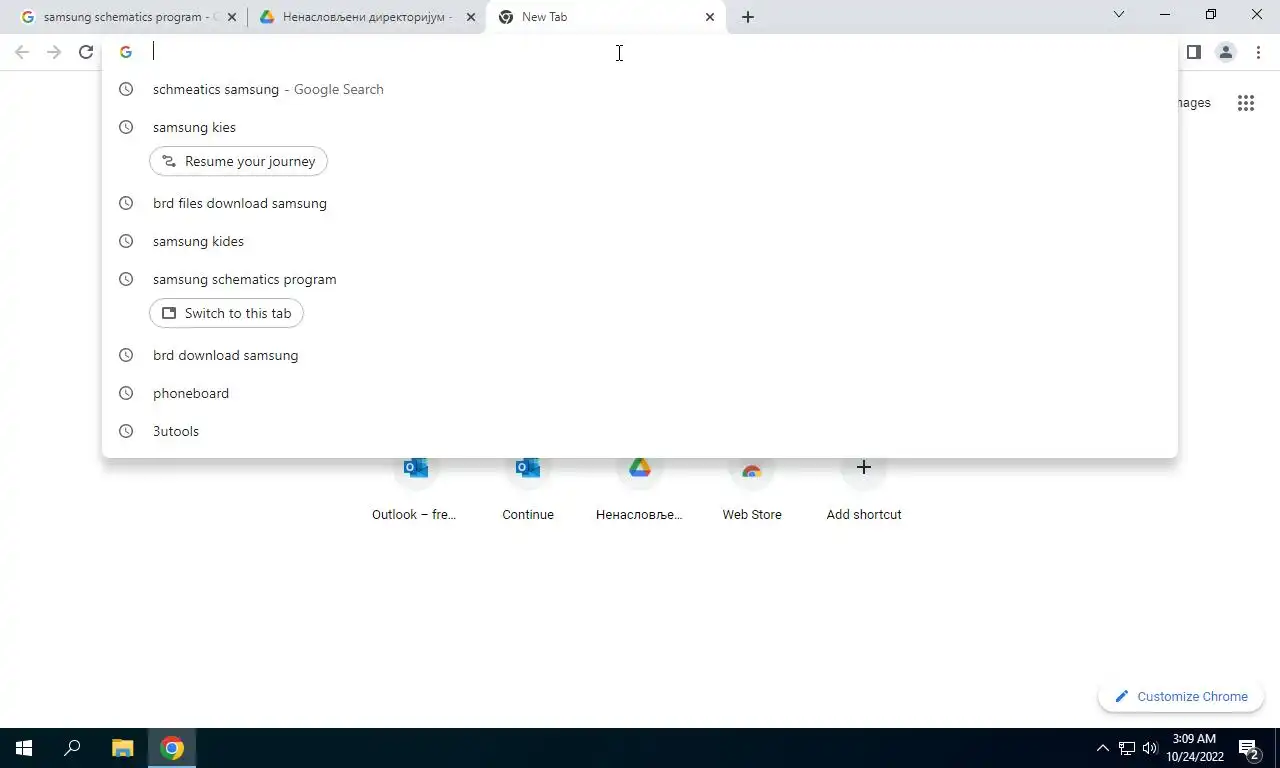Open the Google apps grid
This screenshot has width=1280, height=768.
point(1245,103)
